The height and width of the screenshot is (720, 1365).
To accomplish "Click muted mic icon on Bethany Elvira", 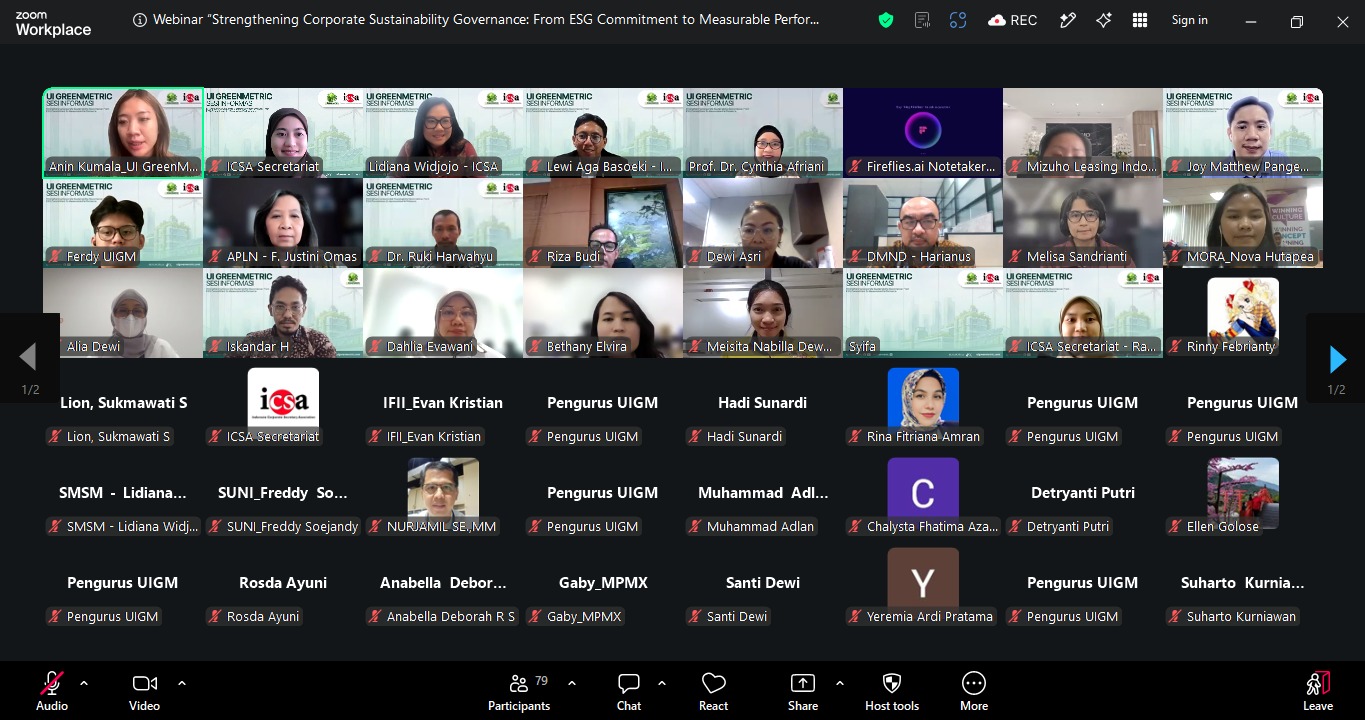I will tap(534, 347).
